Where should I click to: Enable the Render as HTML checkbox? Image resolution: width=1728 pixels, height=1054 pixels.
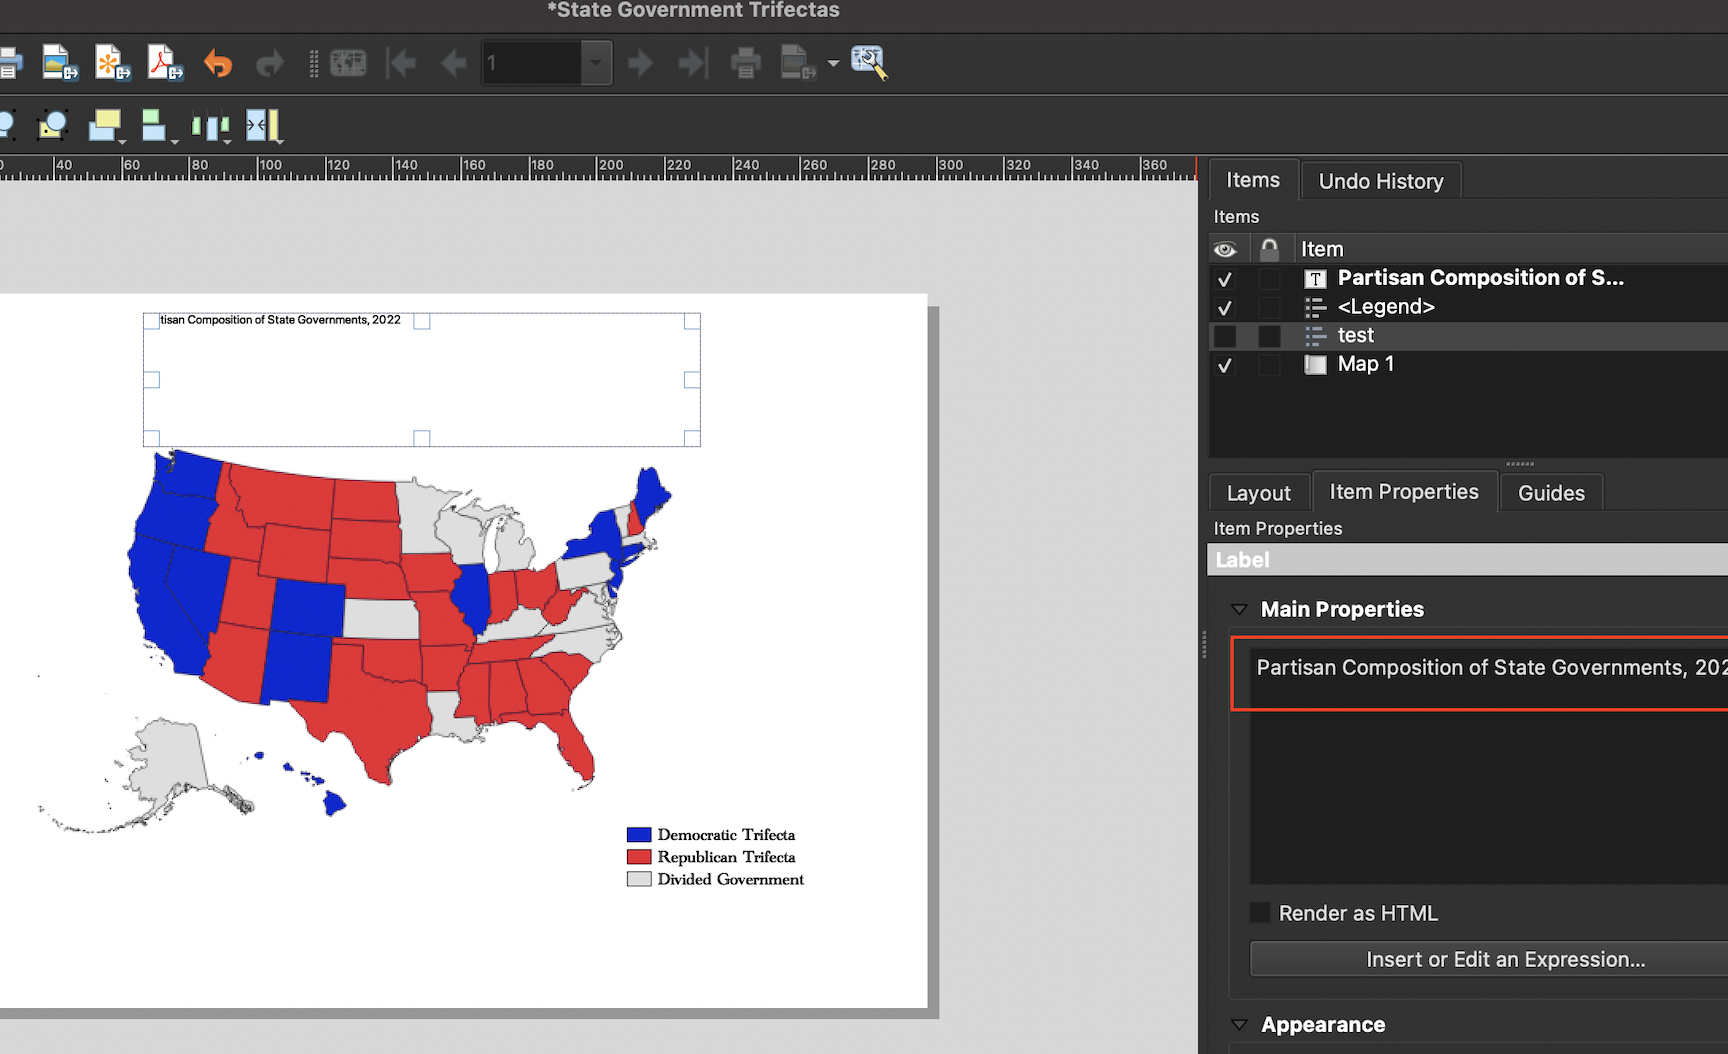point(1259,912)
